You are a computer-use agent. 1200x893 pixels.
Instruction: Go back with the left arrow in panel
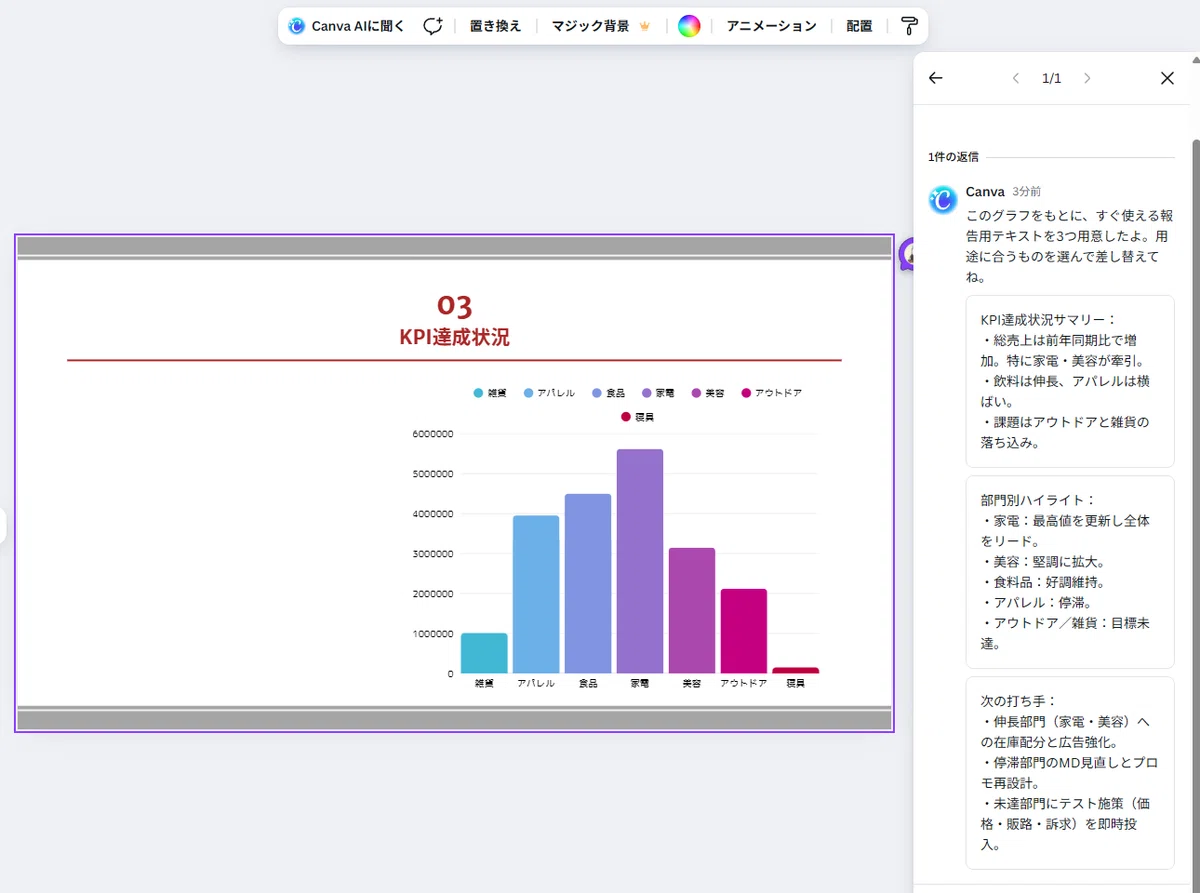point(936,78)
